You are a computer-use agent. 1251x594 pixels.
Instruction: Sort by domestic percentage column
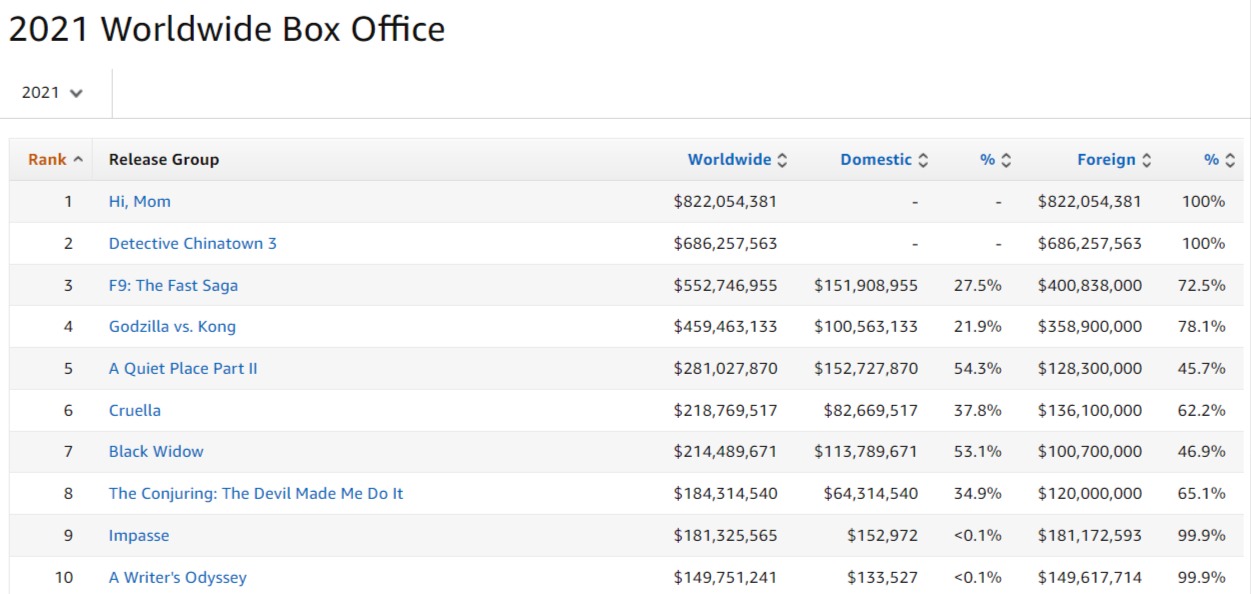995,160
